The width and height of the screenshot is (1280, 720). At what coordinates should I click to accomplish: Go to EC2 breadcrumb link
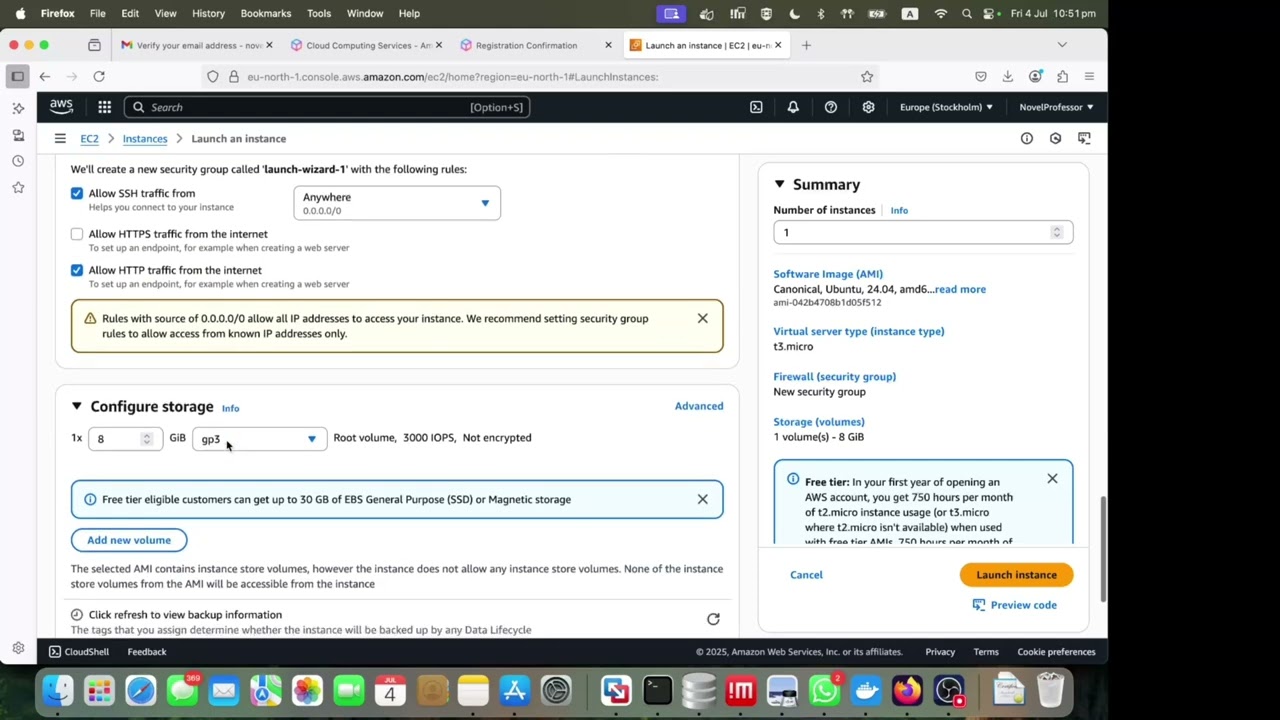pos(89,139)
